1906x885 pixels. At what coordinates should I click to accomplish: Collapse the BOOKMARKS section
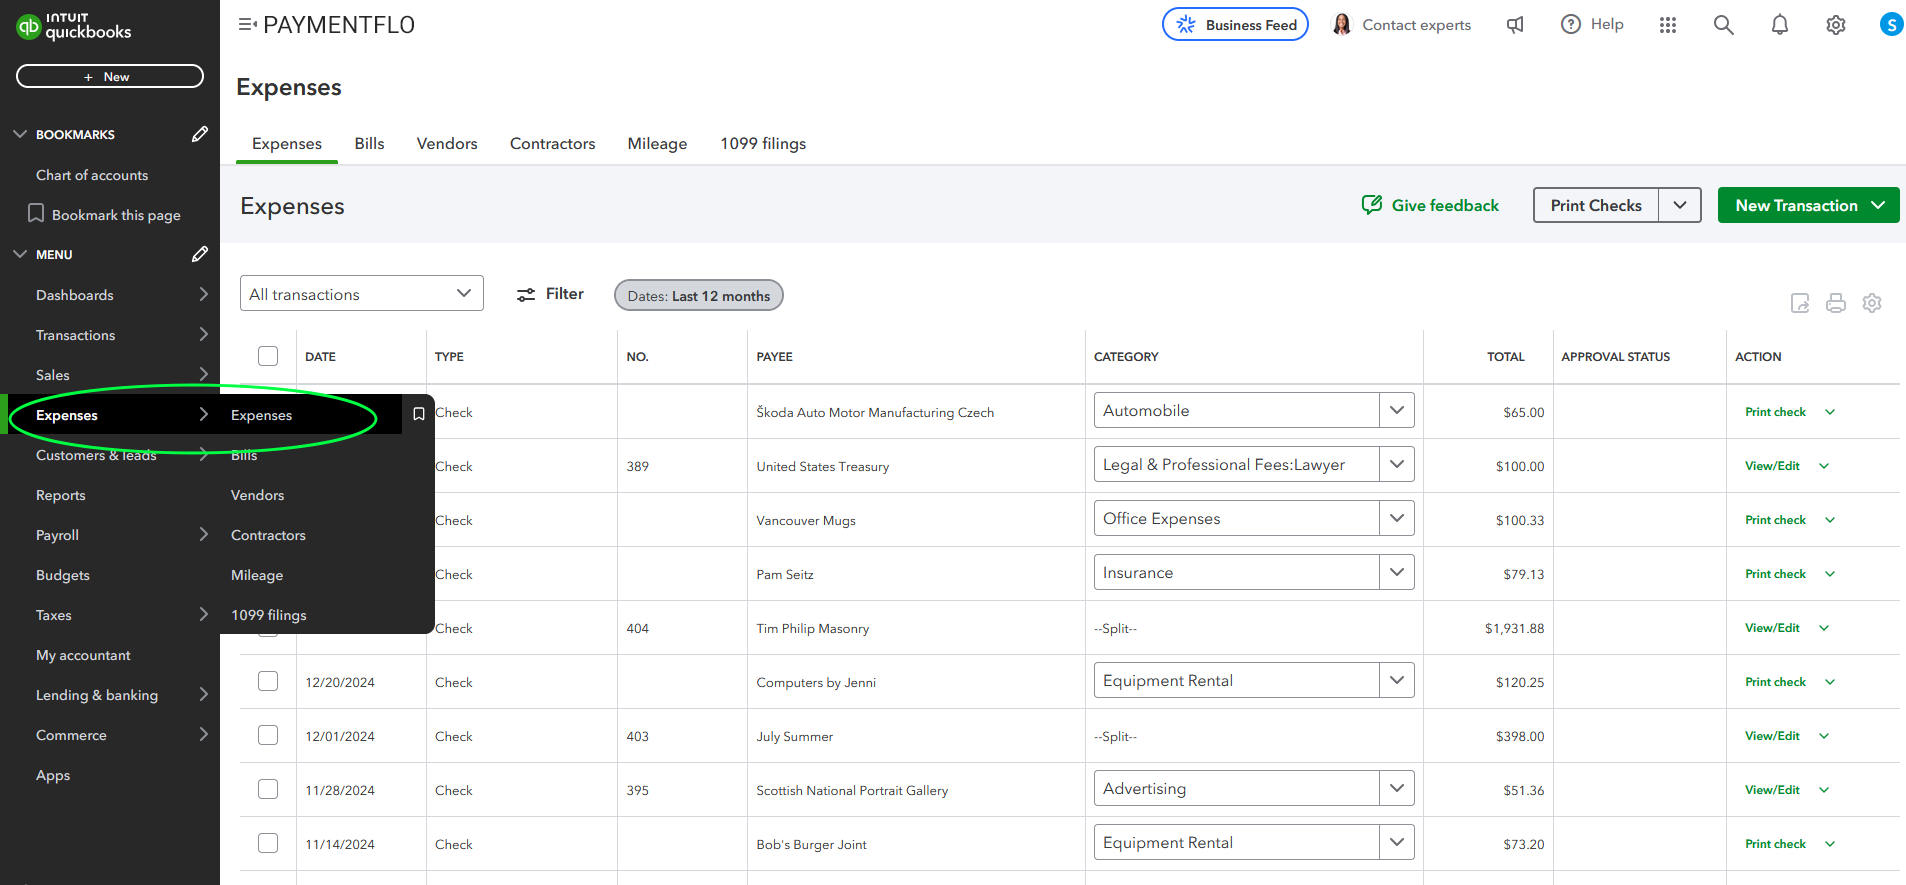pos(20,134)
